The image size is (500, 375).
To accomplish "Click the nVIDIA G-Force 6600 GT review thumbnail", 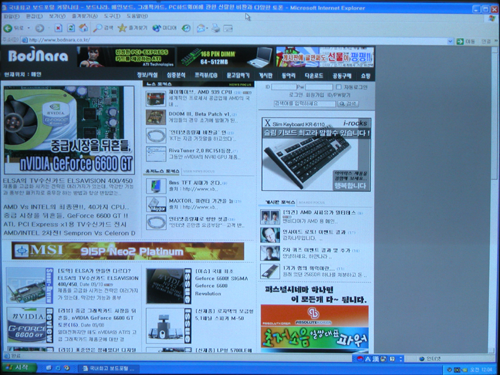I will (30, 325).
